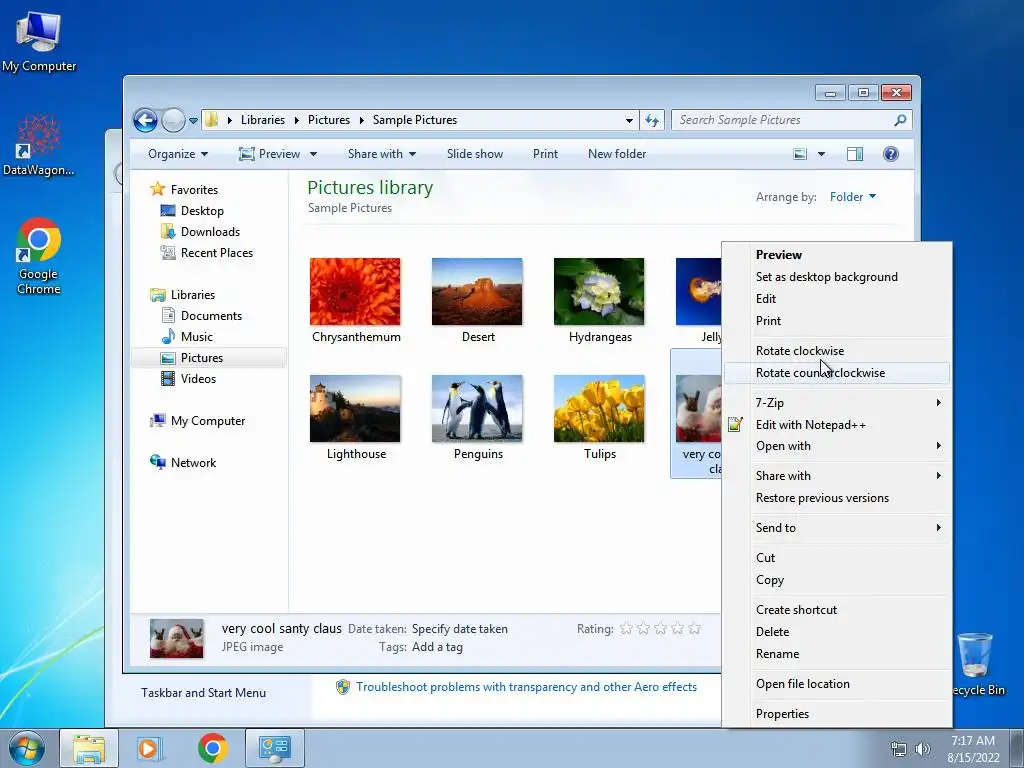The height and width of the screenshot is (768, 1024).
Task: Click the Forward navigation arrow button
Action: tap(173, 120)
